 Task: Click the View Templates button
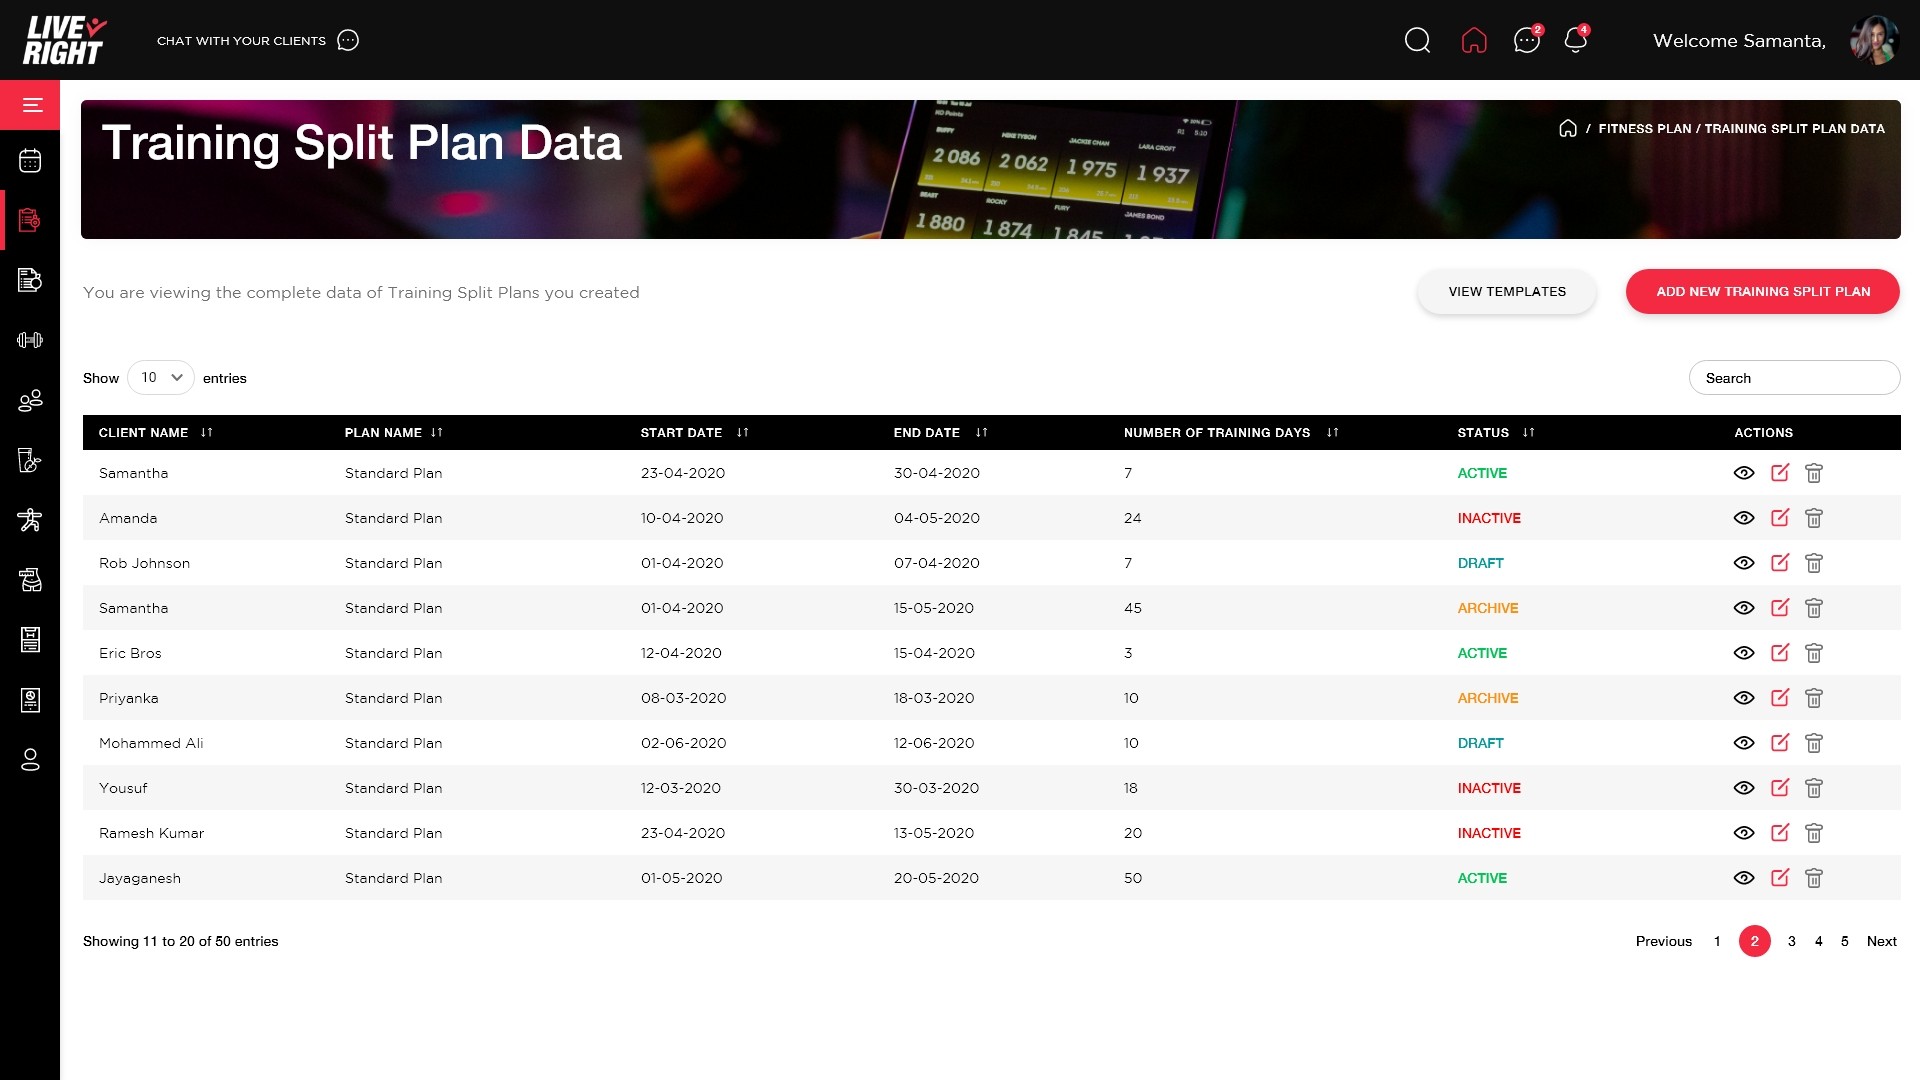(1506, 291)
